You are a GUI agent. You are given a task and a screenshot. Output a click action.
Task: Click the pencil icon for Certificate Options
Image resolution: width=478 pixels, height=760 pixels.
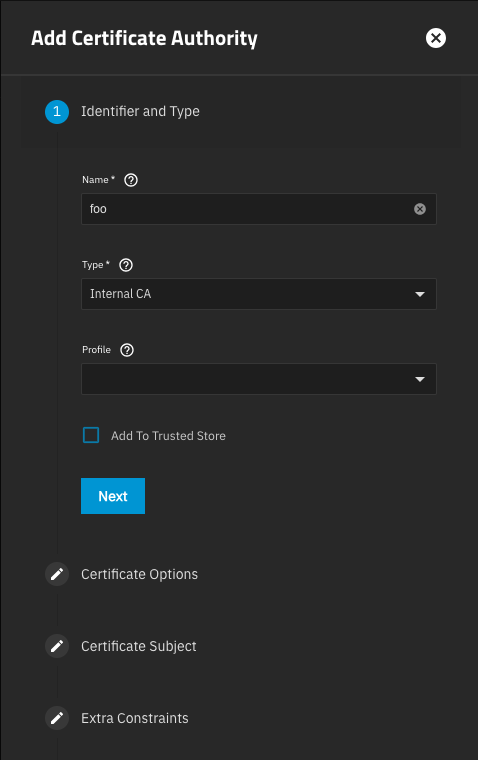click(x=57, y=574)
